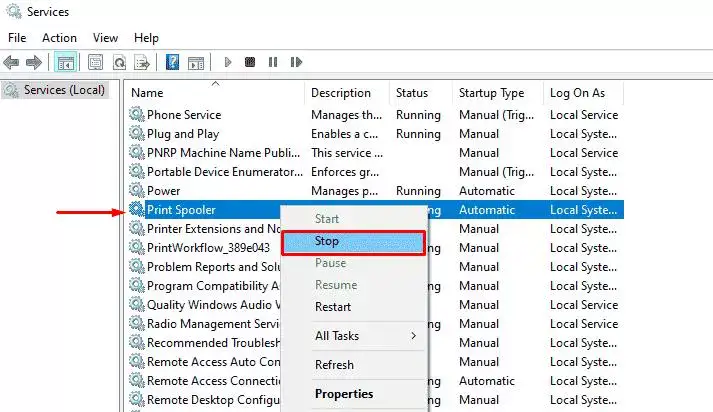Click Running status of Phone Service

tap(418, 115)
